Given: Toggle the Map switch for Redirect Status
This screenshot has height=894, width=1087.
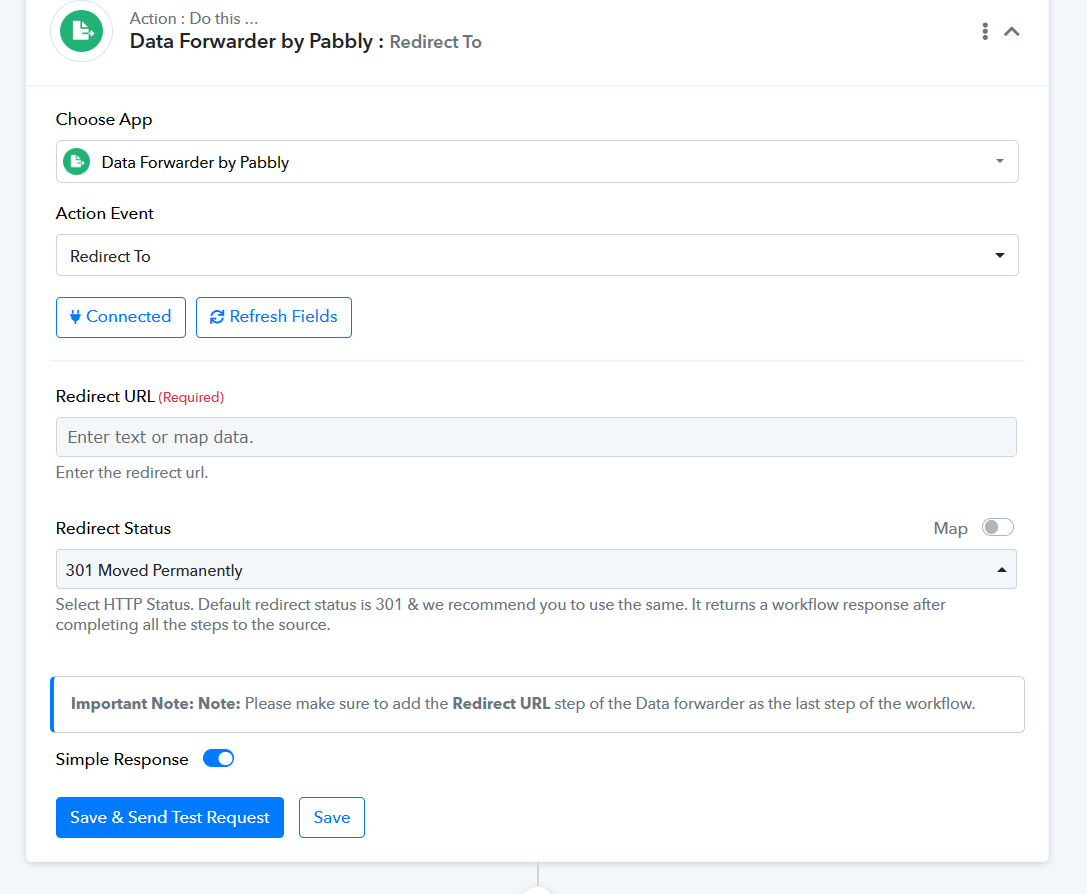Looking at the screenshot, I should (998, 527).
